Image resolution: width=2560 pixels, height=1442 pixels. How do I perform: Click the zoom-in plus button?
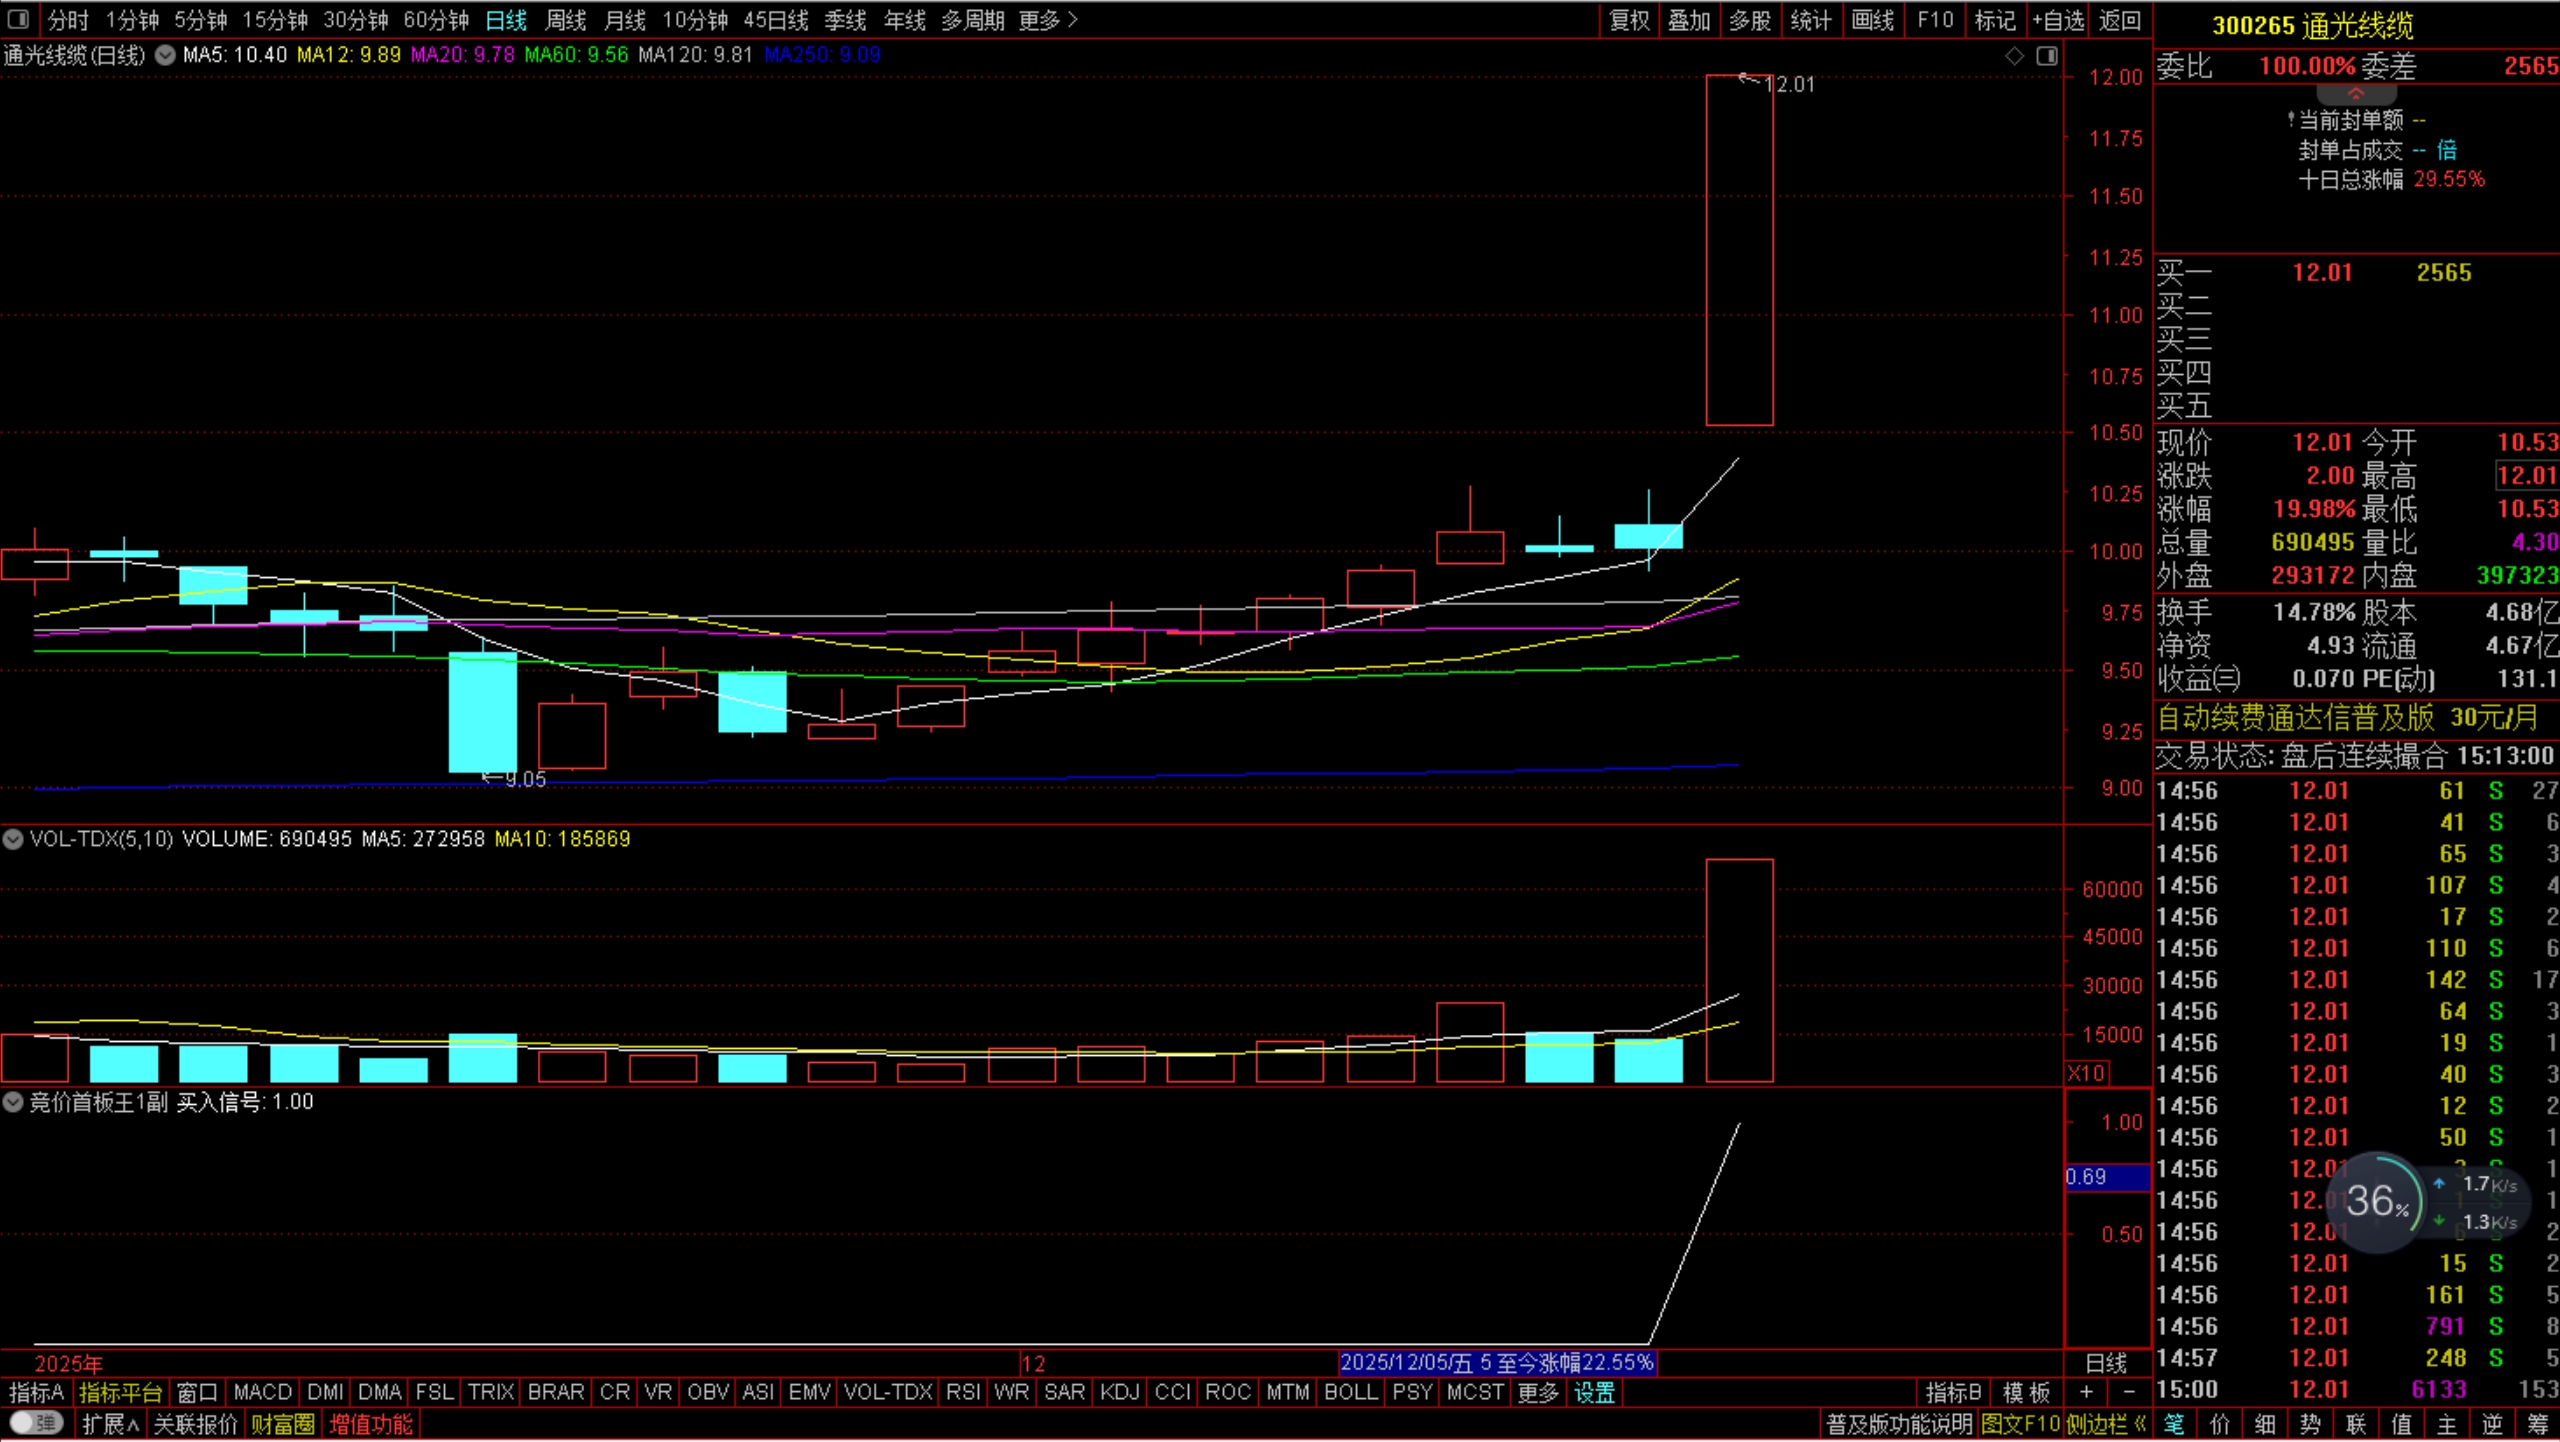coord(2086,1392)
